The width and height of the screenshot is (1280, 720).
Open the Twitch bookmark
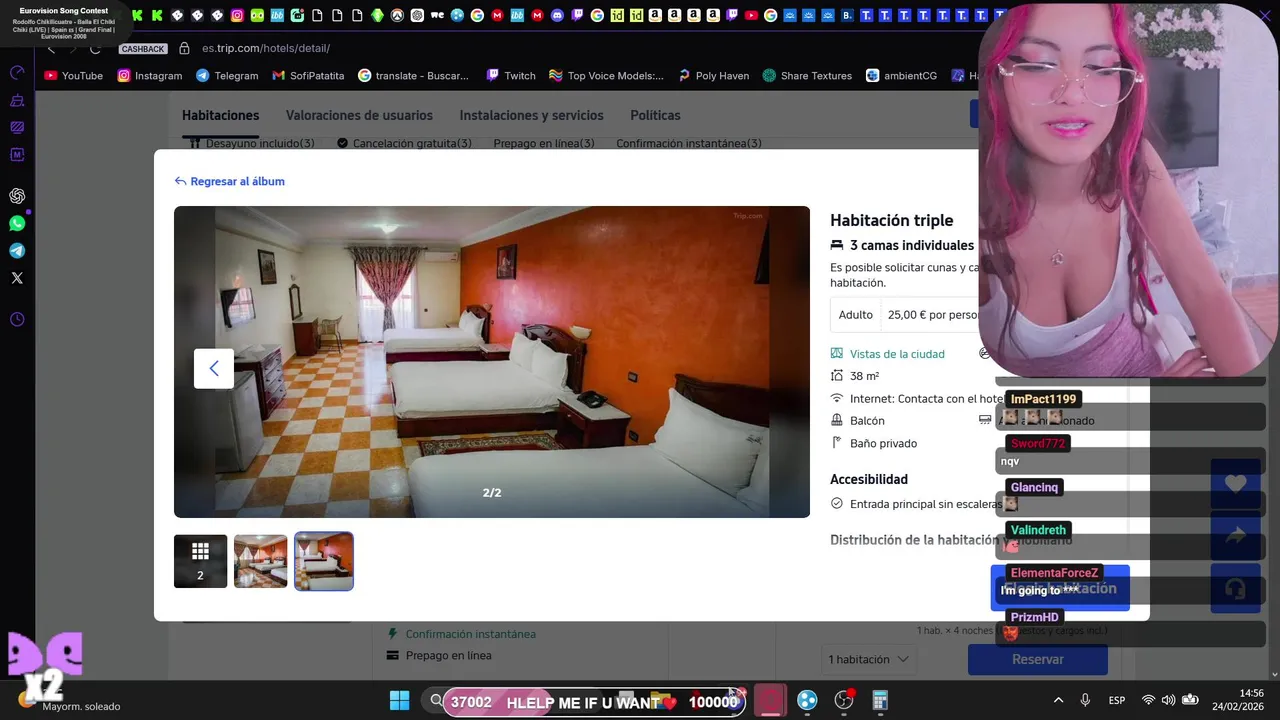[x=511, y=75]
